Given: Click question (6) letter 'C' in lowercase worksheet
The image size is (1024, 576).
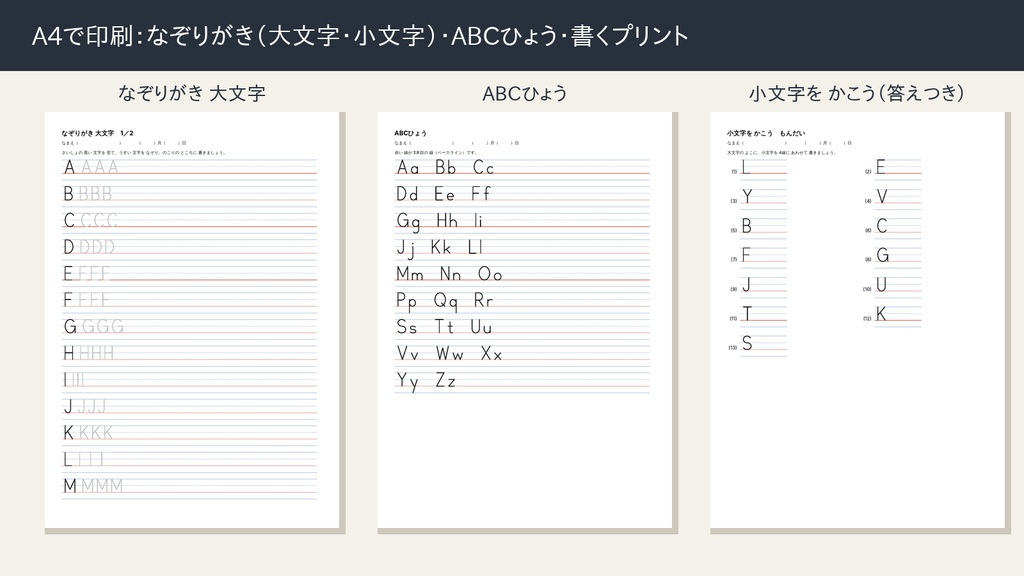Looking at the screenshot, I should coord(882,227).
